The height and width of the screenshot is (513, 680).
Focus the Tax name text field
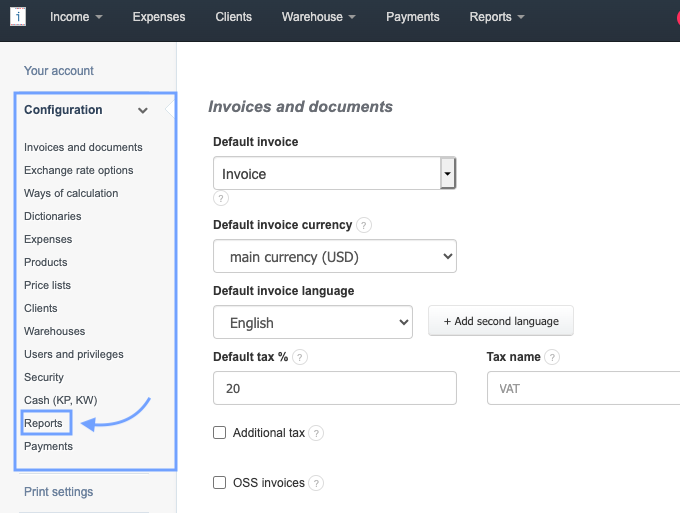(x=582, y=388)
